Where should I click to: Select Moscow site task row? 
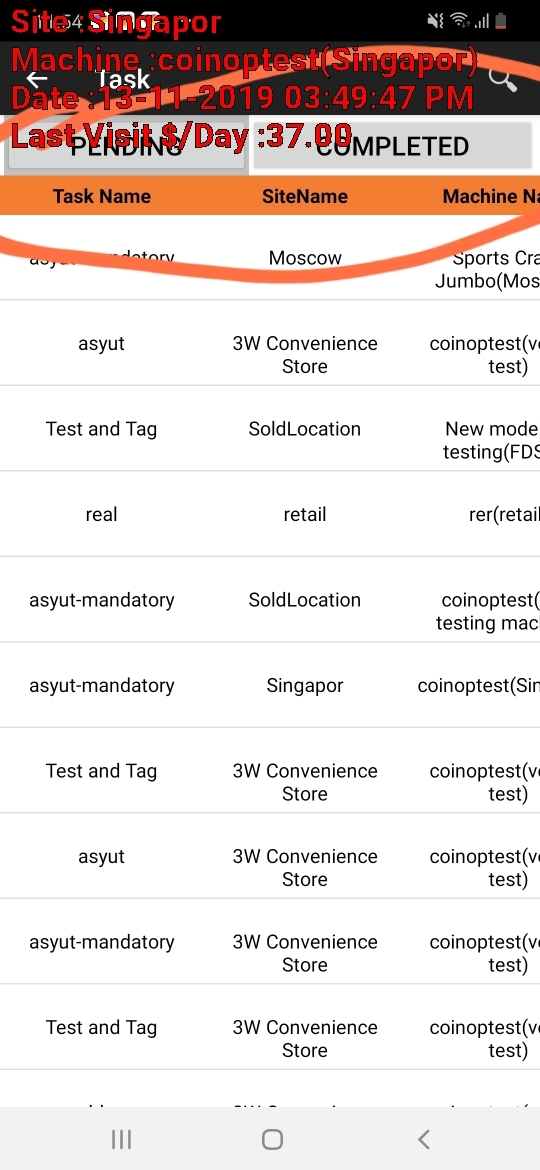coord(270,258)
